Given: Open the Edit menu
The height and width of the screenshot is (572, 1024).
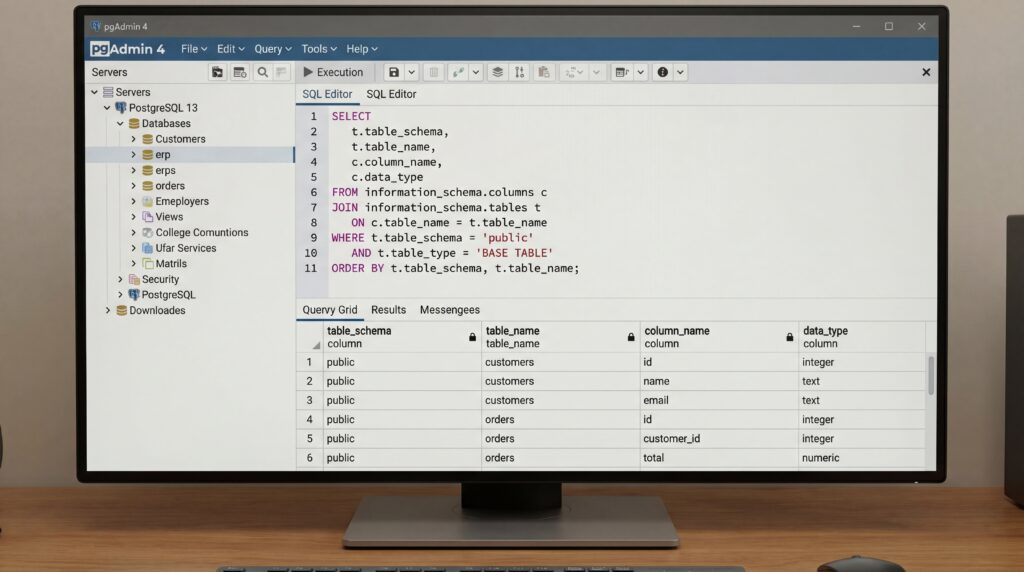Looking at the screenshot, I should (231, 49).
